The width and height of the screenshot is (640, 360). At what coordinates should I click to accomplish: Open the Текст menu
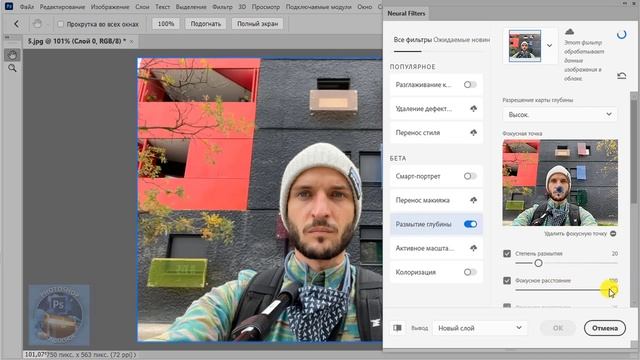pyautogui.click(x=162, y=7)
